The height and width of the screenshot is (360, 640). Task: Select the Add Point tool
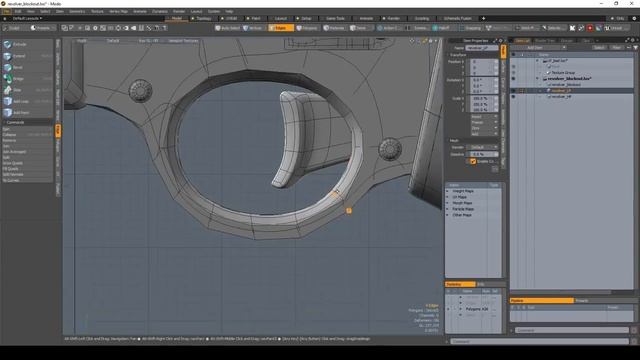(27, 113)
